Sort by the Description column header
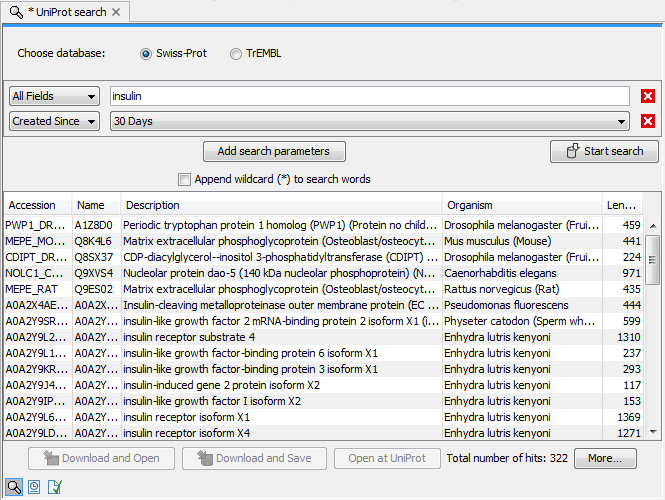The height and width of the screenshot is (500, 665). point(282,206)
